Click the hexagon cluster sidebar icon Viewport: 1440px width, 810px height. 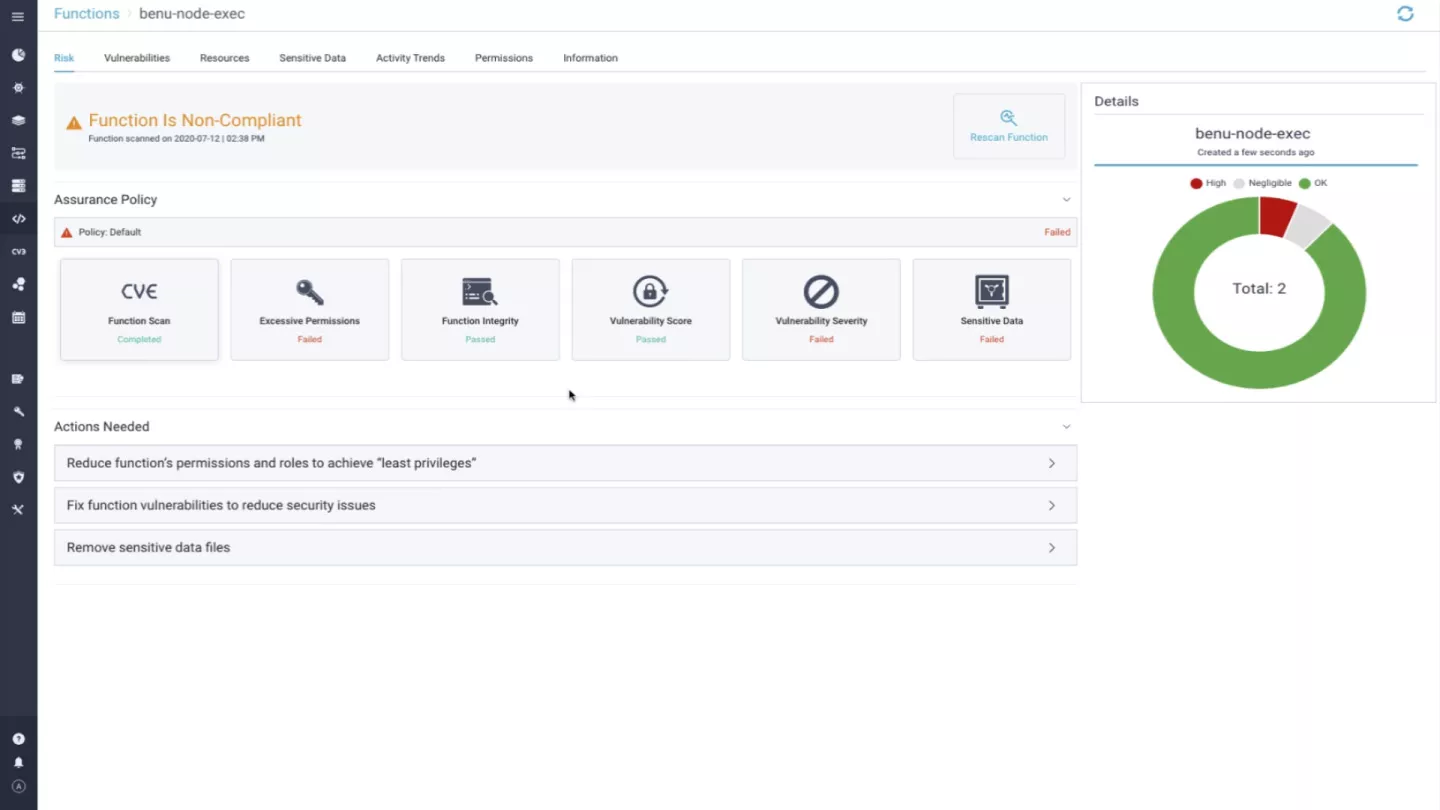coord(18,284)
